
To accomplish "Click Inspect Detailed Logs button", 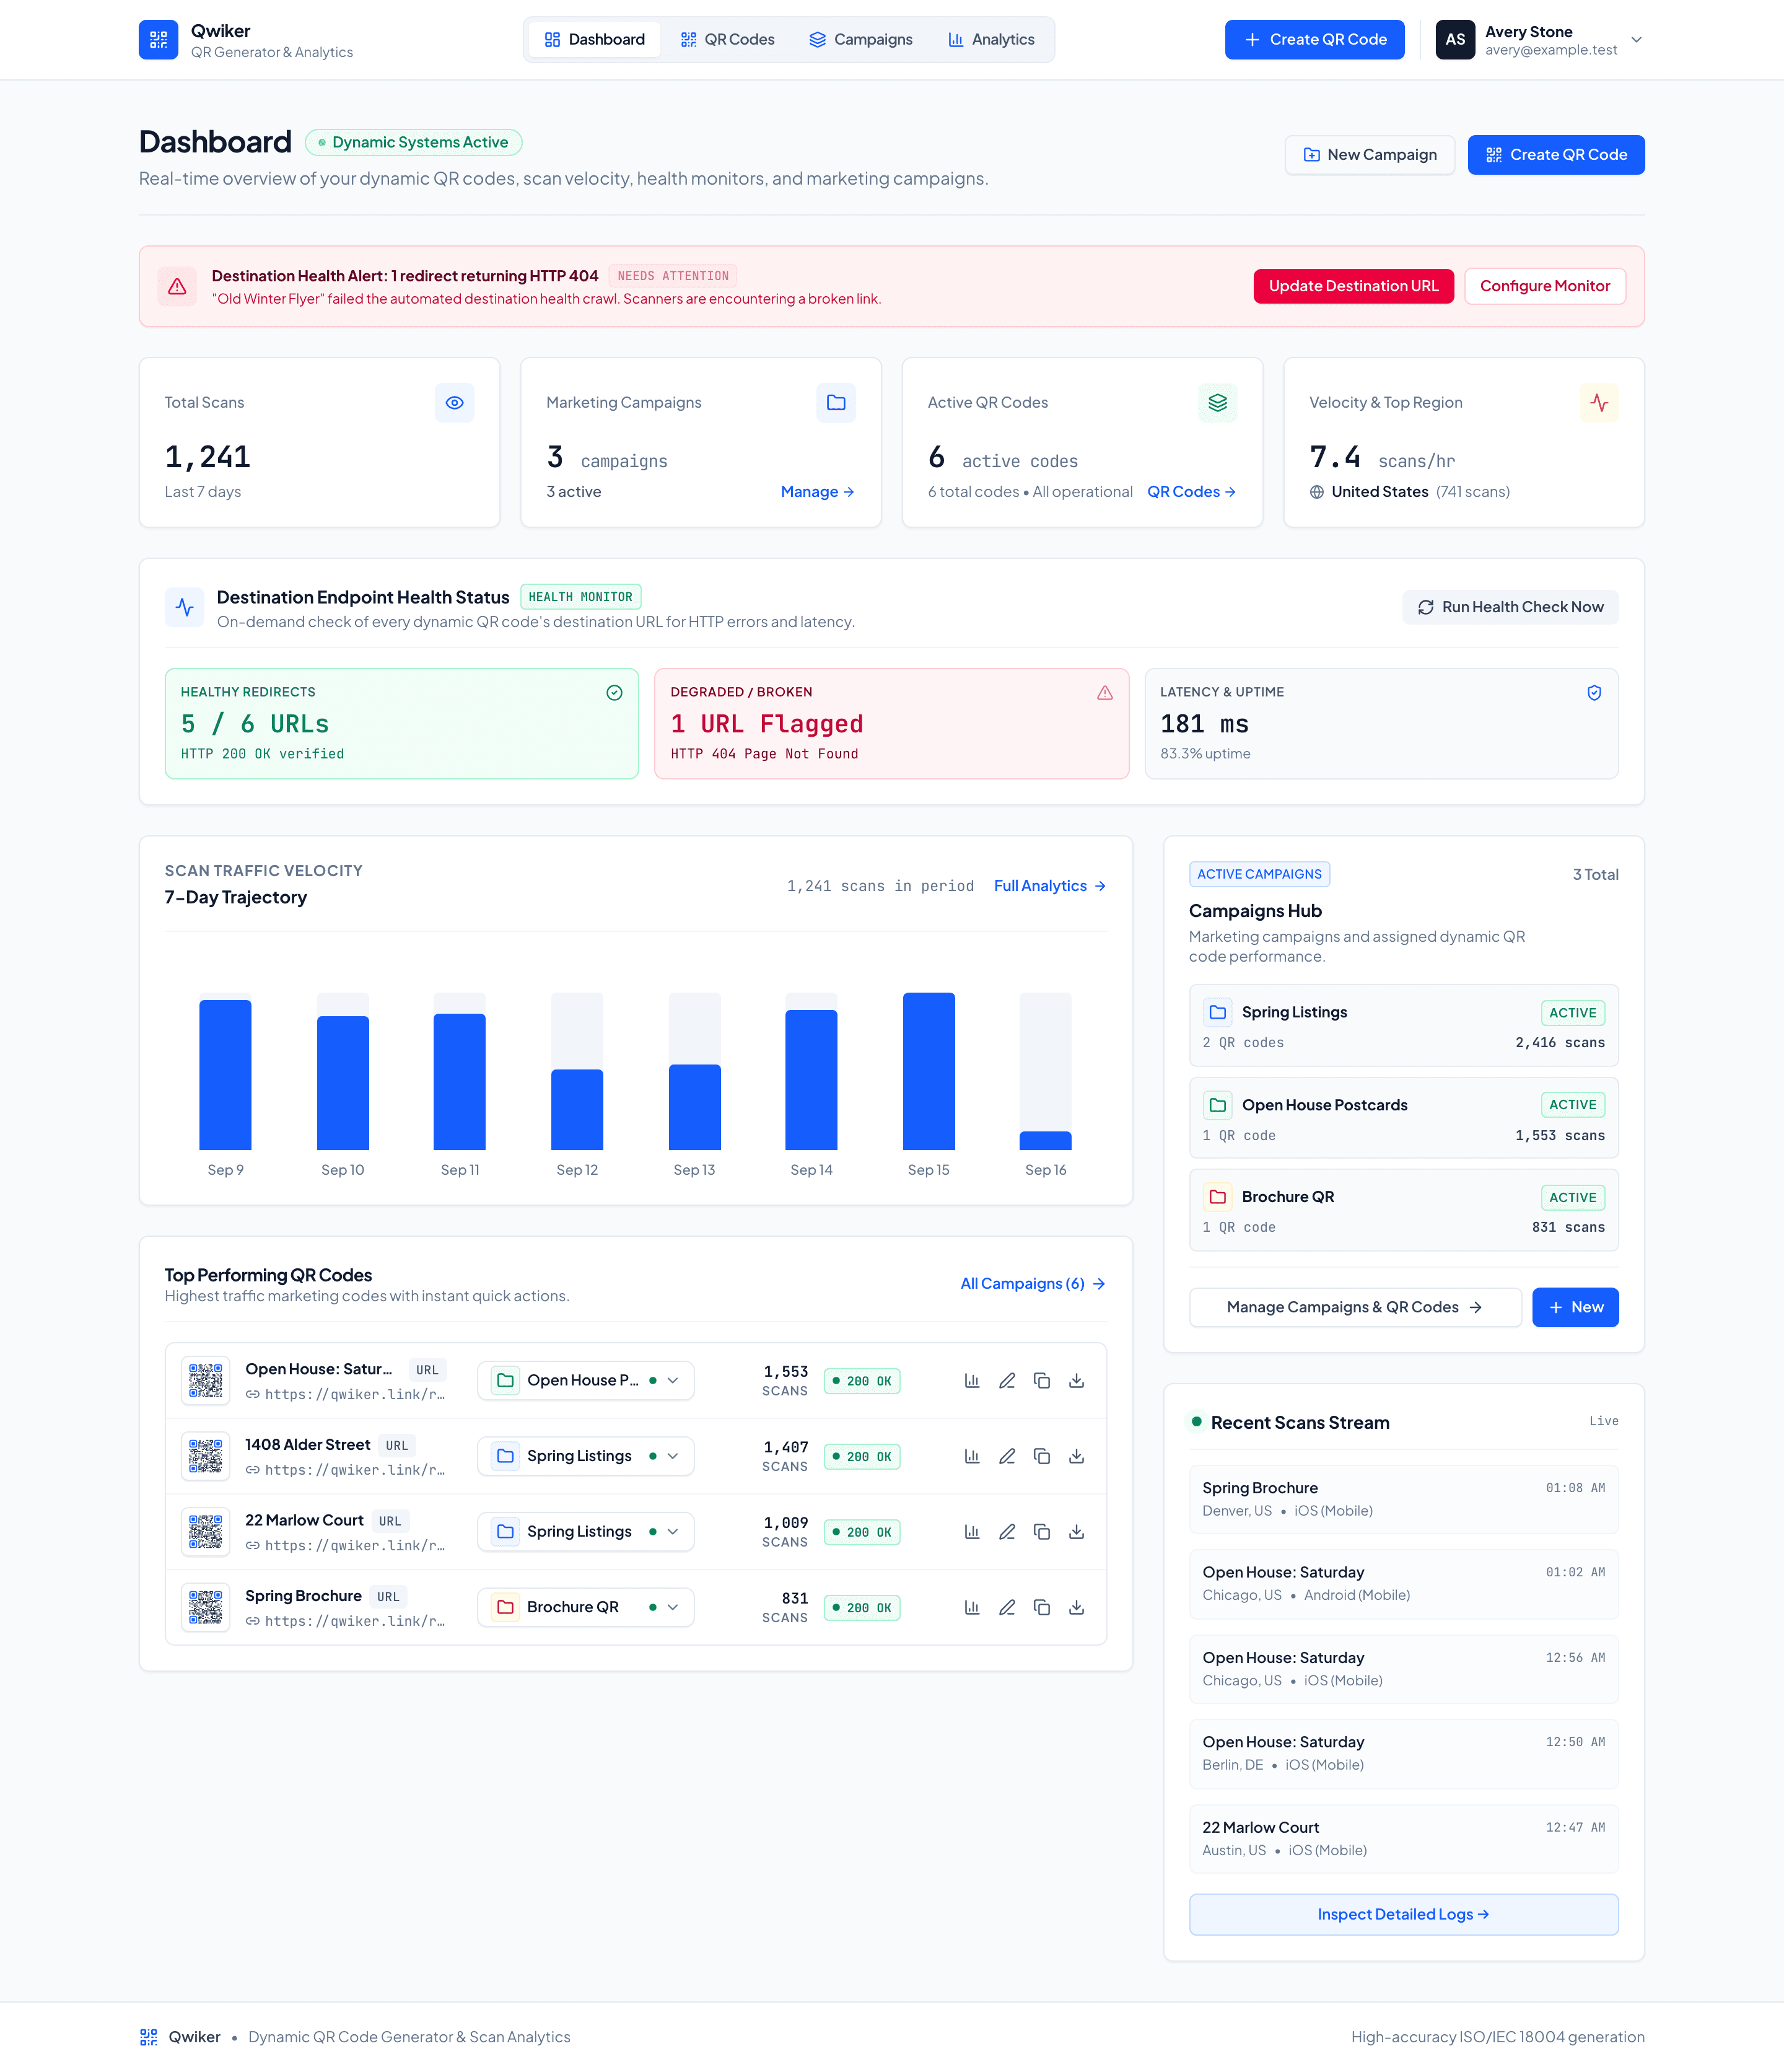I will (x=1403, y=1915).
